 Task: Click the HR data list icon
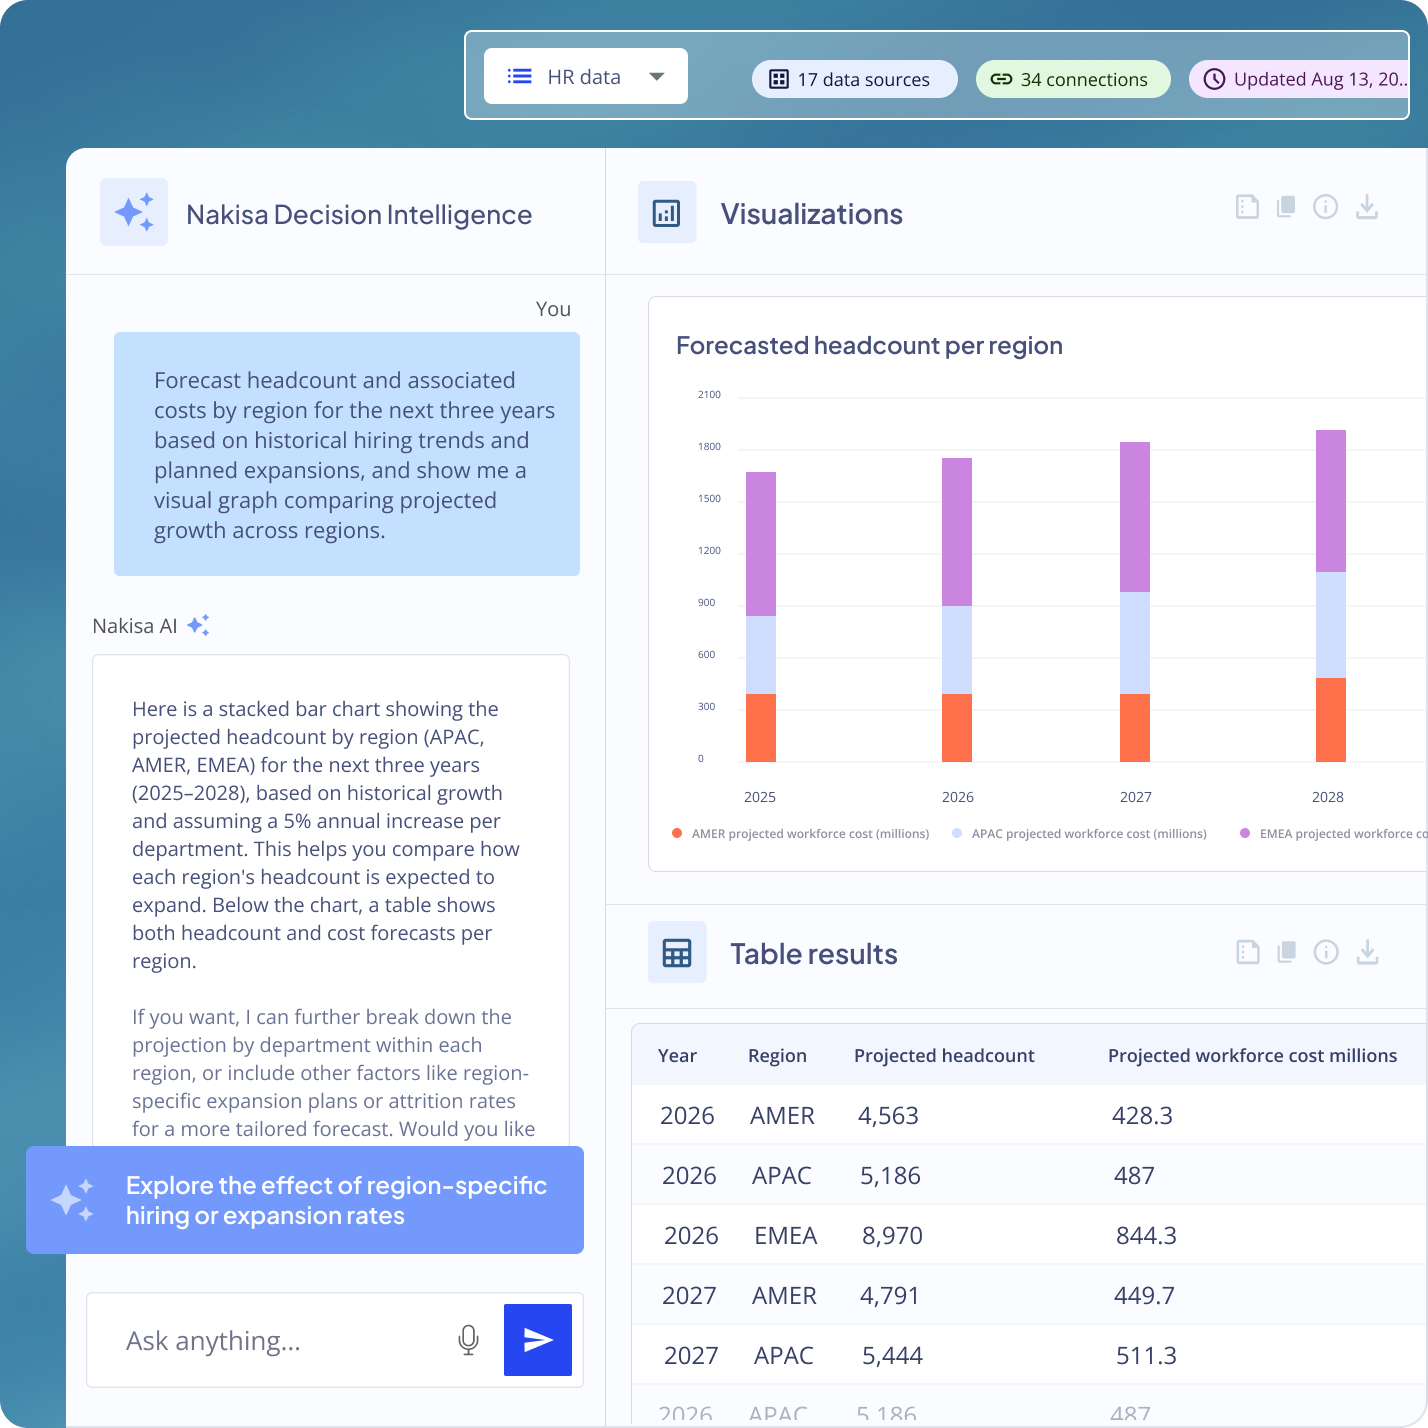coord(519,75)
